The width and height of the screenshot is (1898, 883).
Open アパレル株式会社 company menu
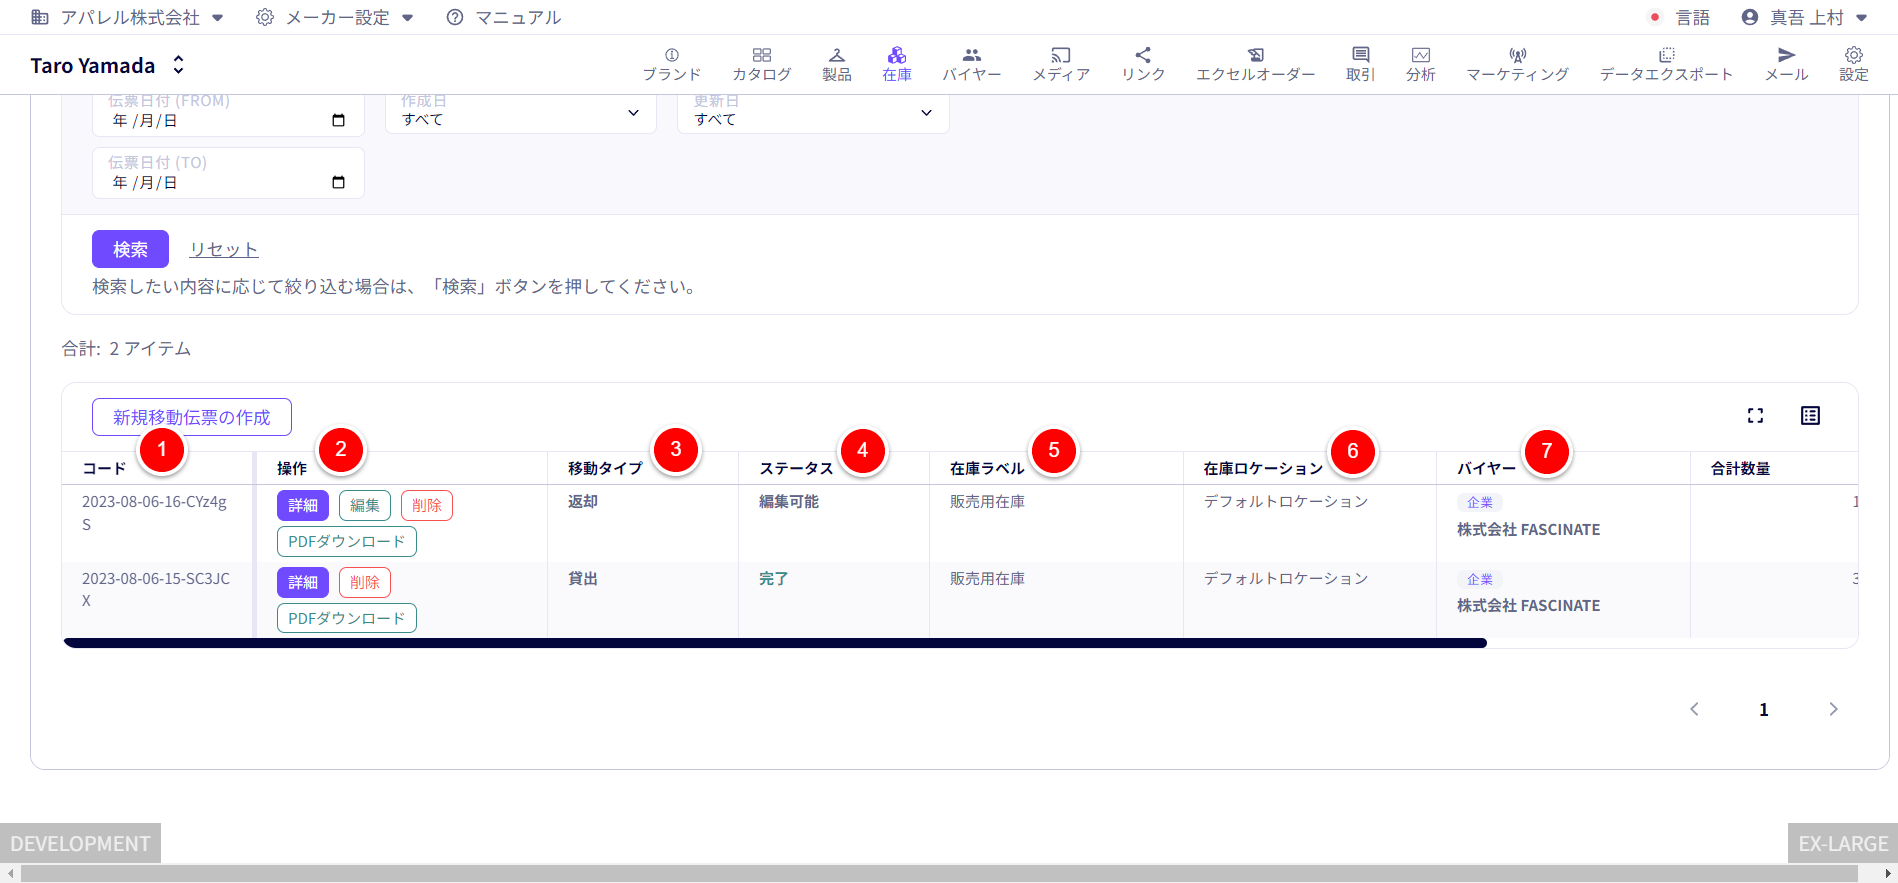tap(128, 17)
